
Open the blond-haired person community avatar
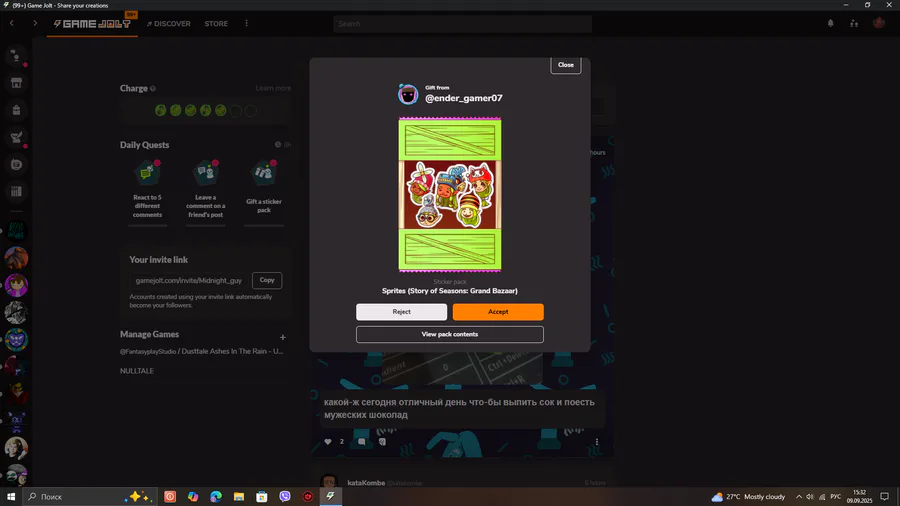(x=16, y=448)
